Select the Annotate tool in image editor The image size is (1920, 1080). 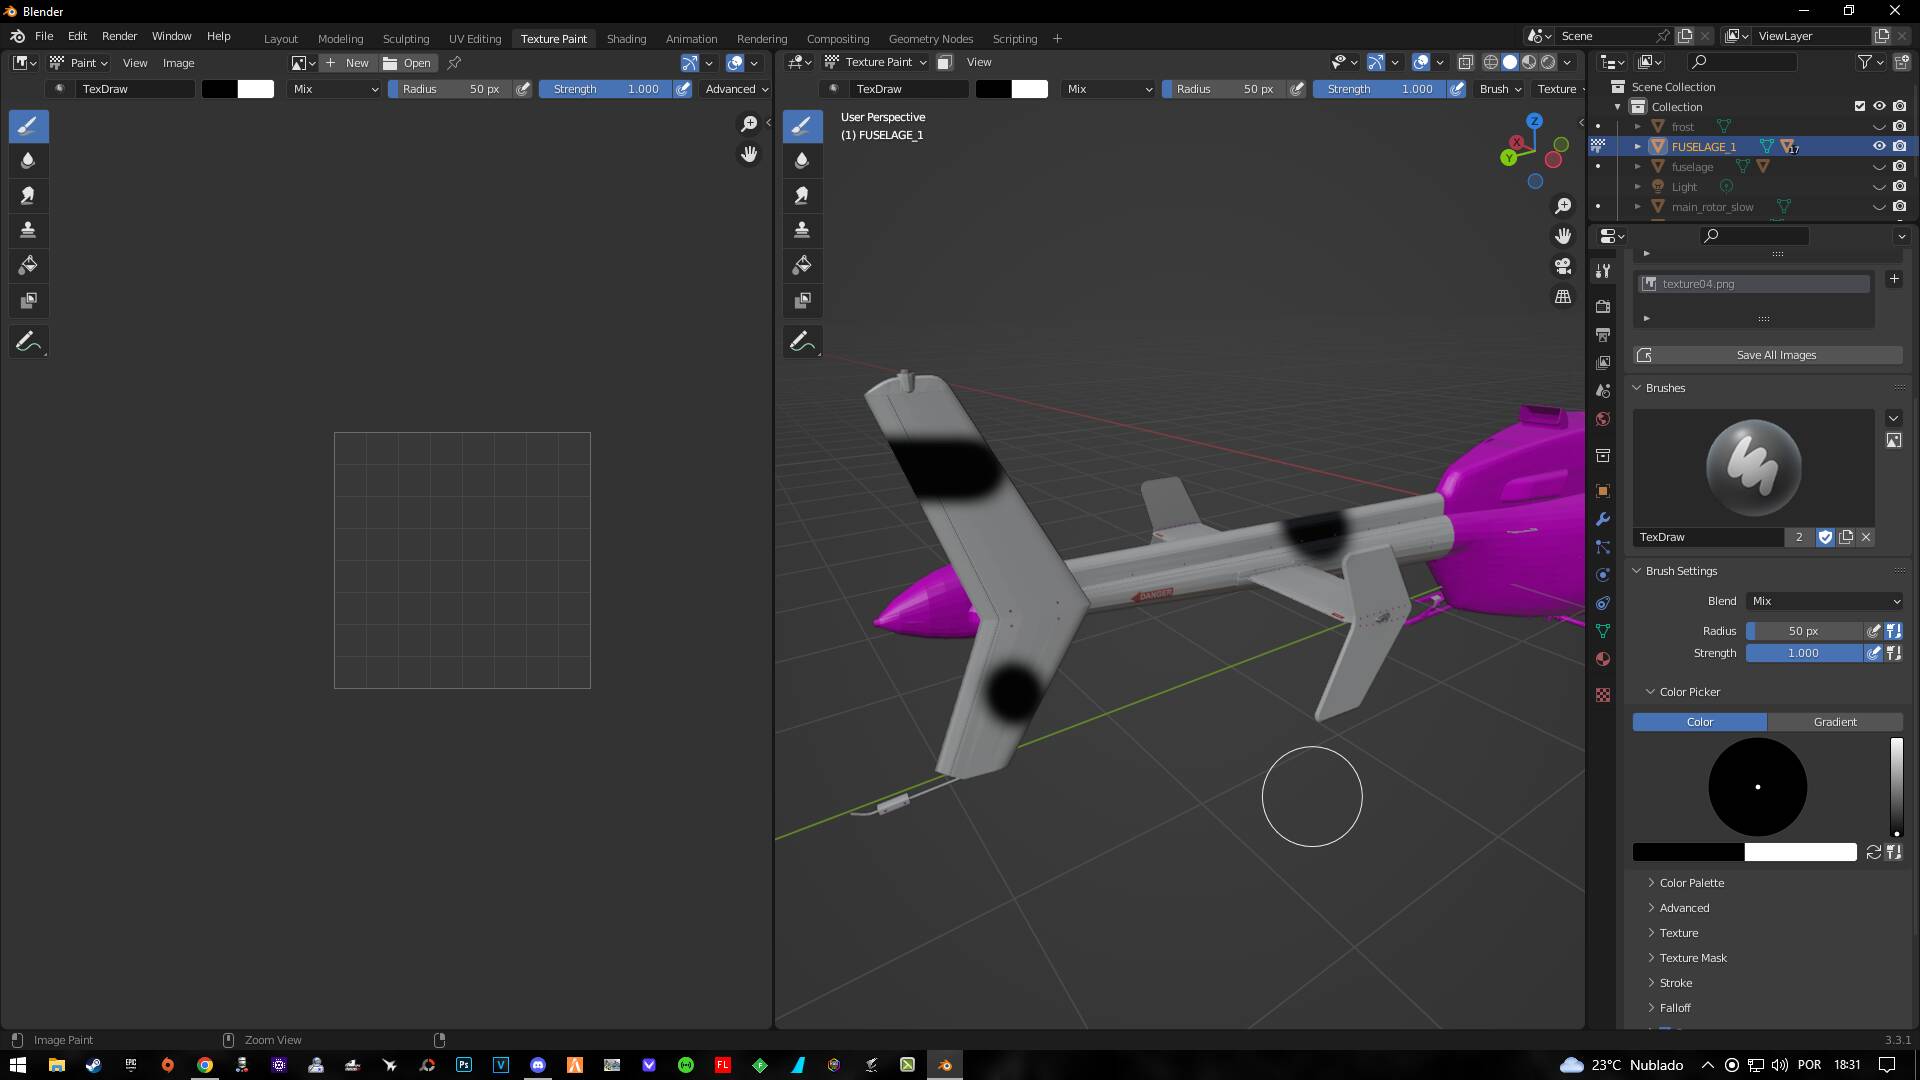coord(28,342)
